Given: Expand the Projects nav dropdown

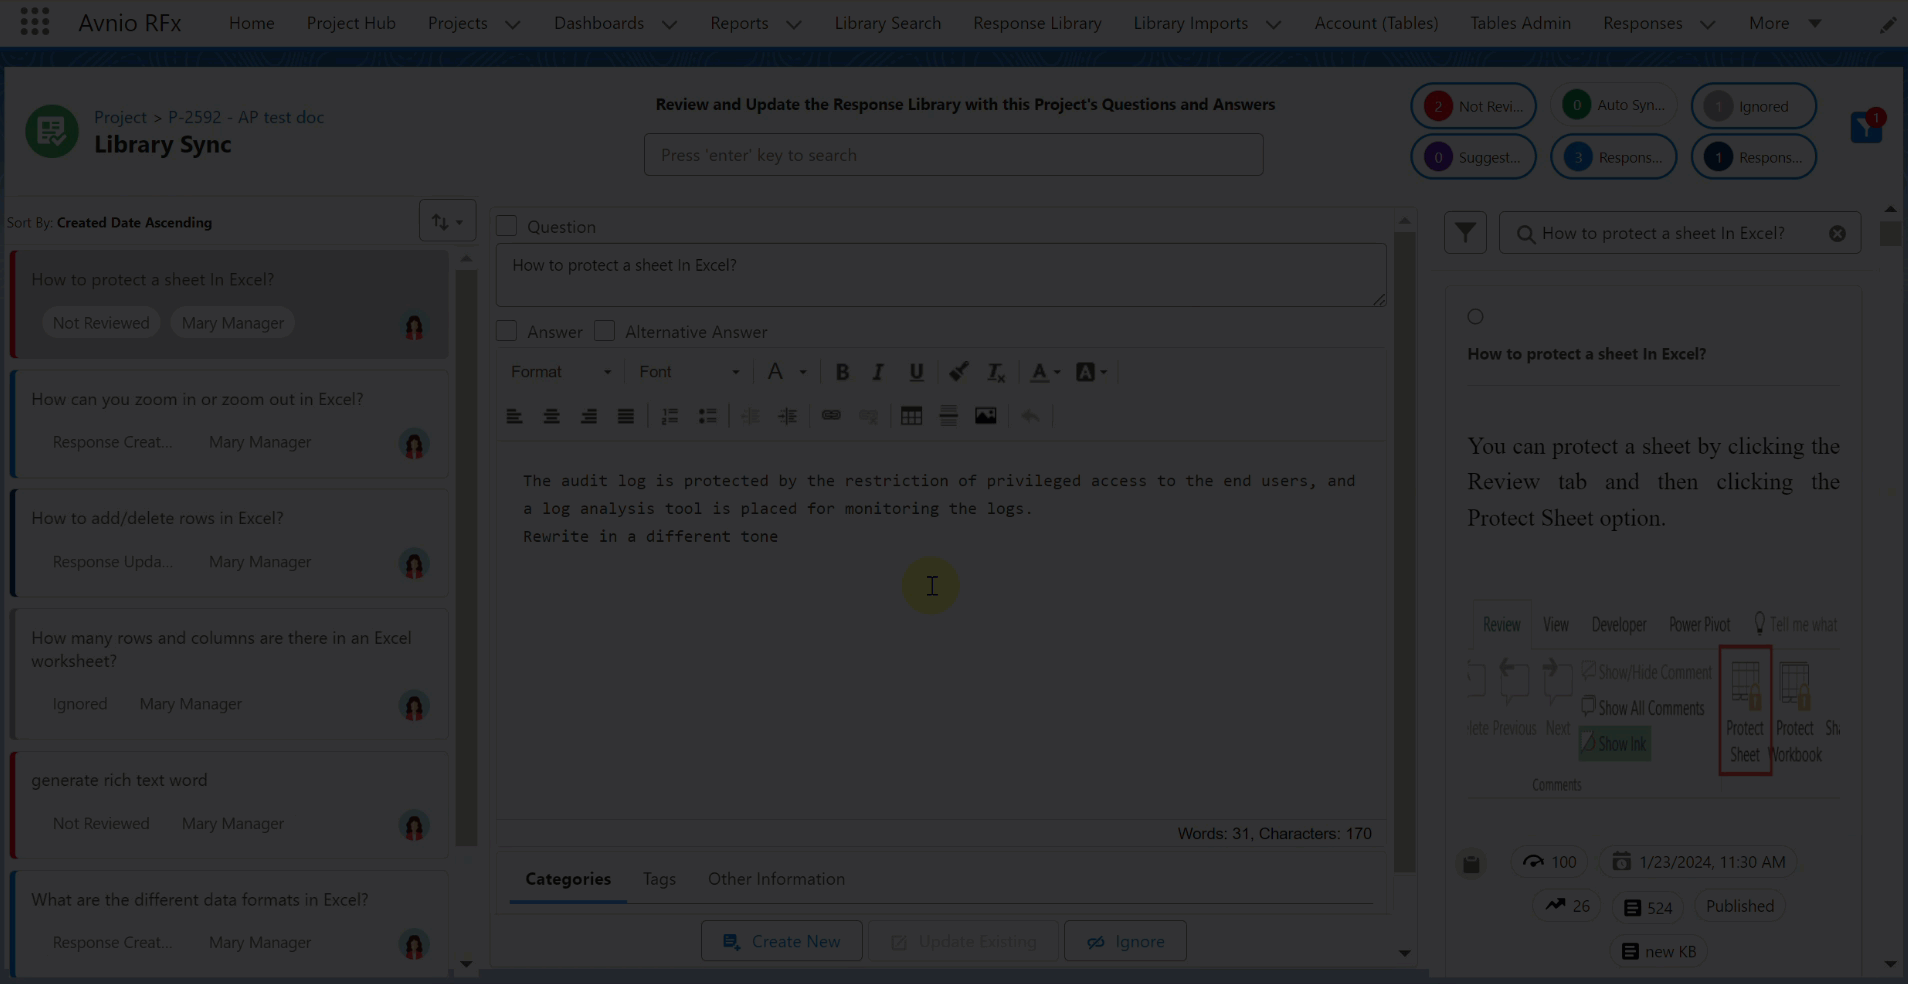Looking at the screenshot, I should [512, 24].
